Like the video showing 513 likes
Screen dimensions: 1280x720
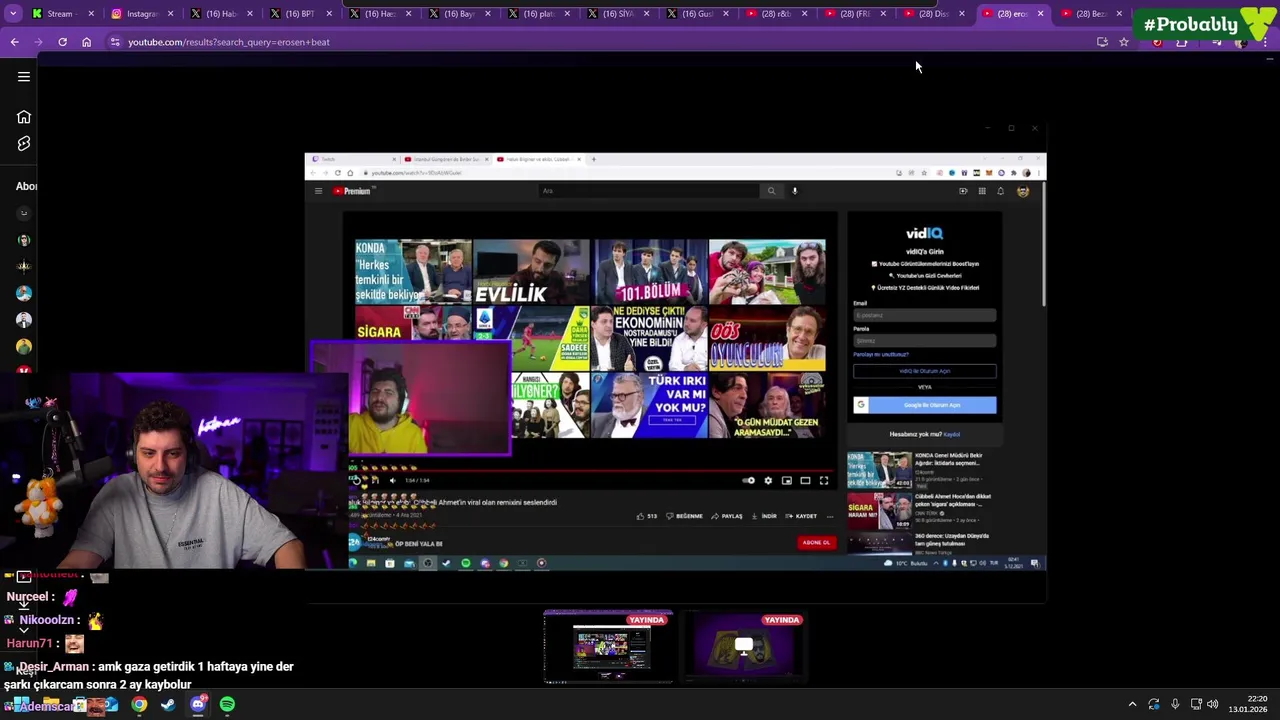[646, 517]
